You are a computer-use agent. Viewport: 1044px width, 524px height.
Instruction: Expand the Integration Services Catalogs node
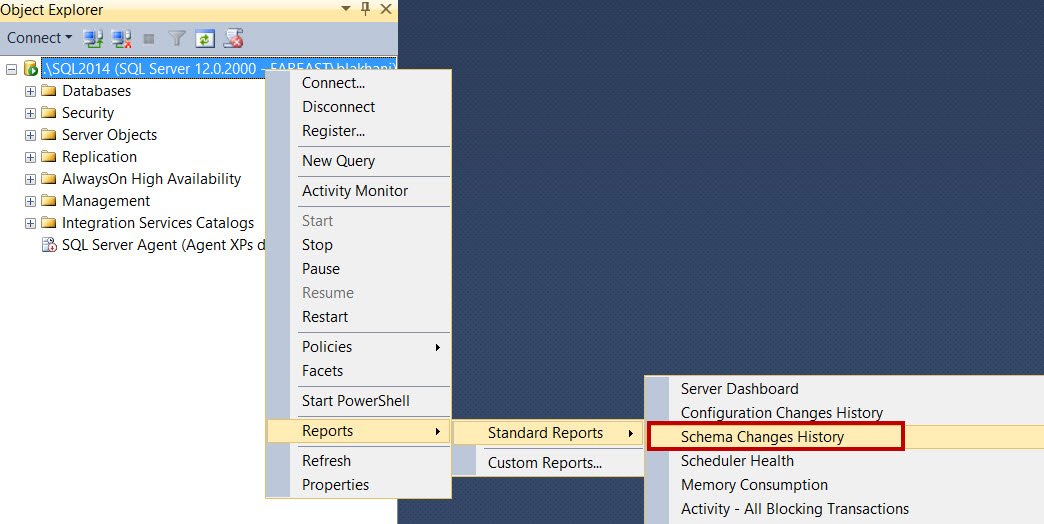pyautogui.click(x=30, y=223)
